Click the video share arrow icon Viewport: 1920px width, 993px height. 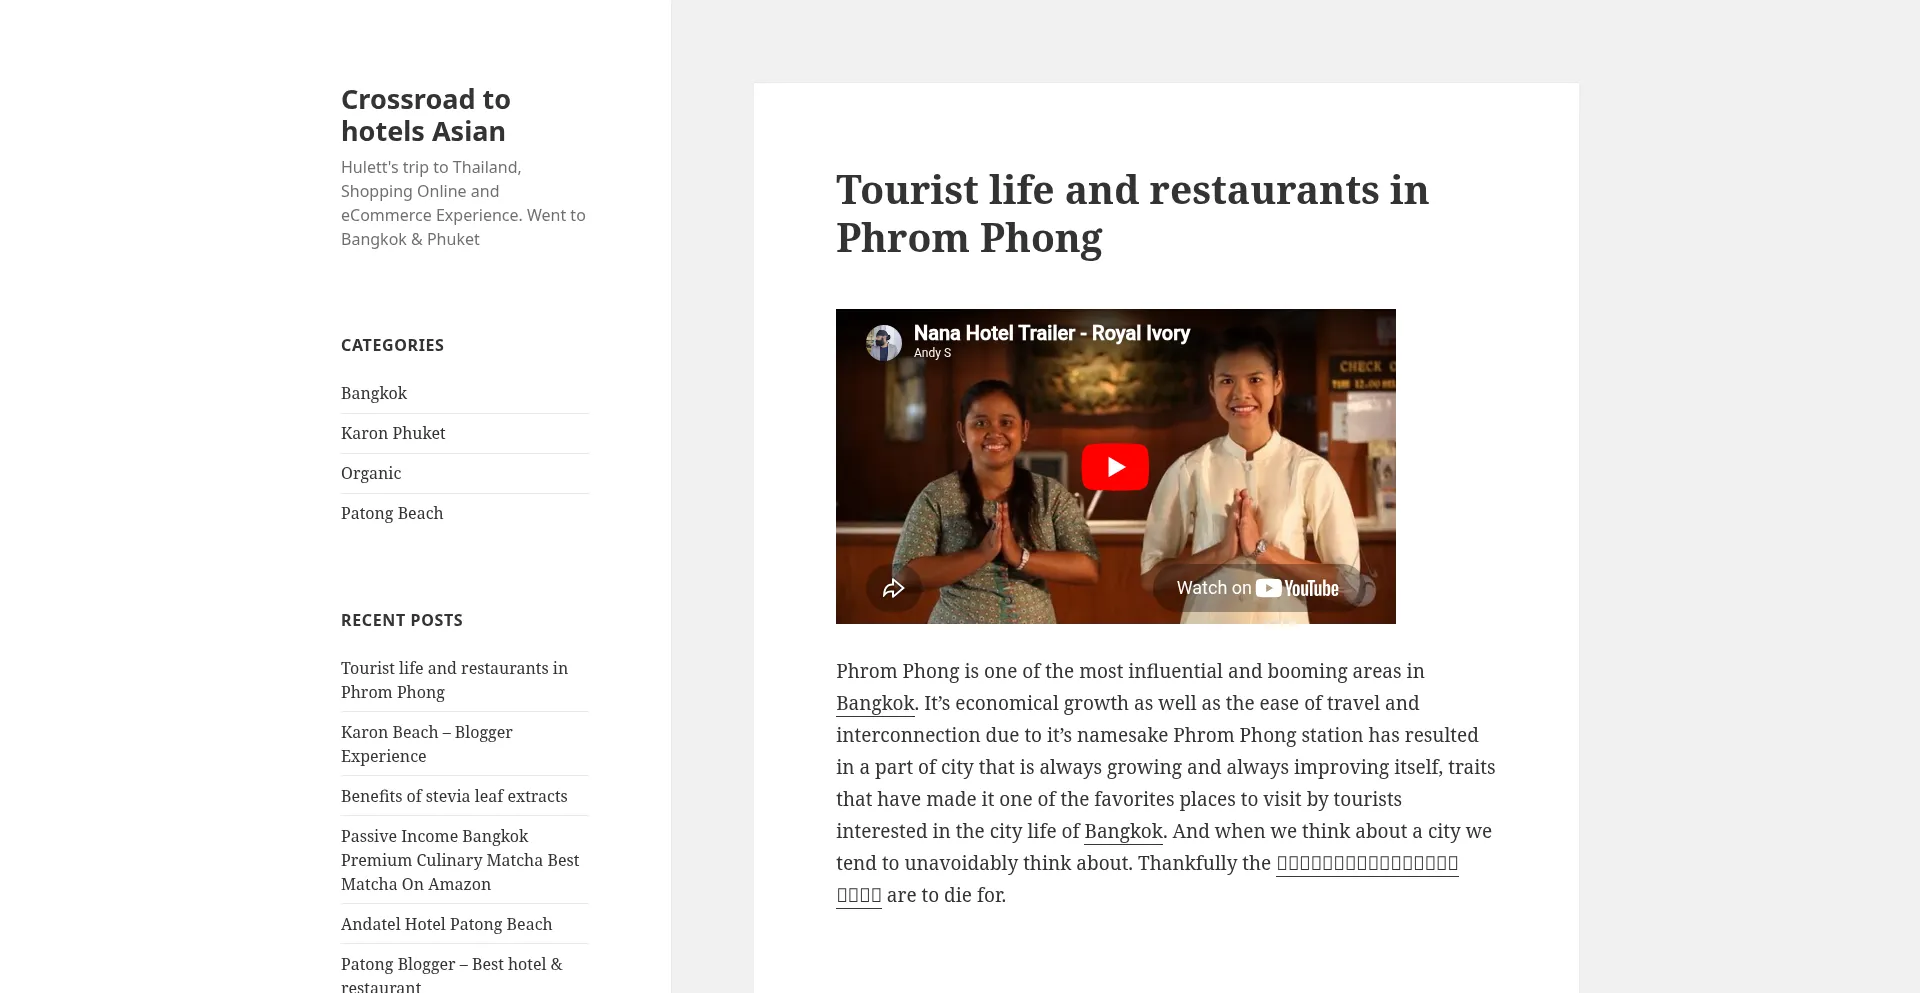pos(893,588)
